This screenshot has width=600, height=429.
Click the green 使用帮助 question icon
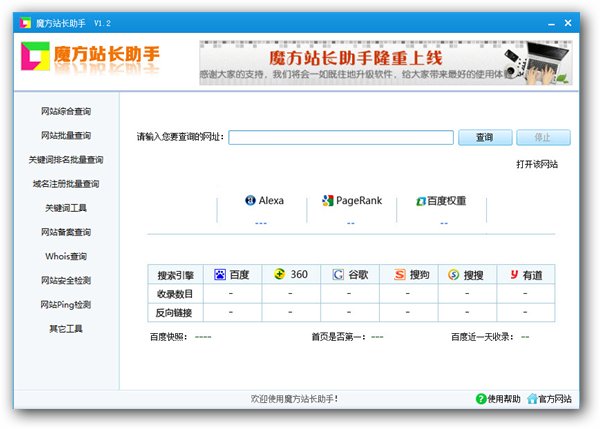(481, 399)
